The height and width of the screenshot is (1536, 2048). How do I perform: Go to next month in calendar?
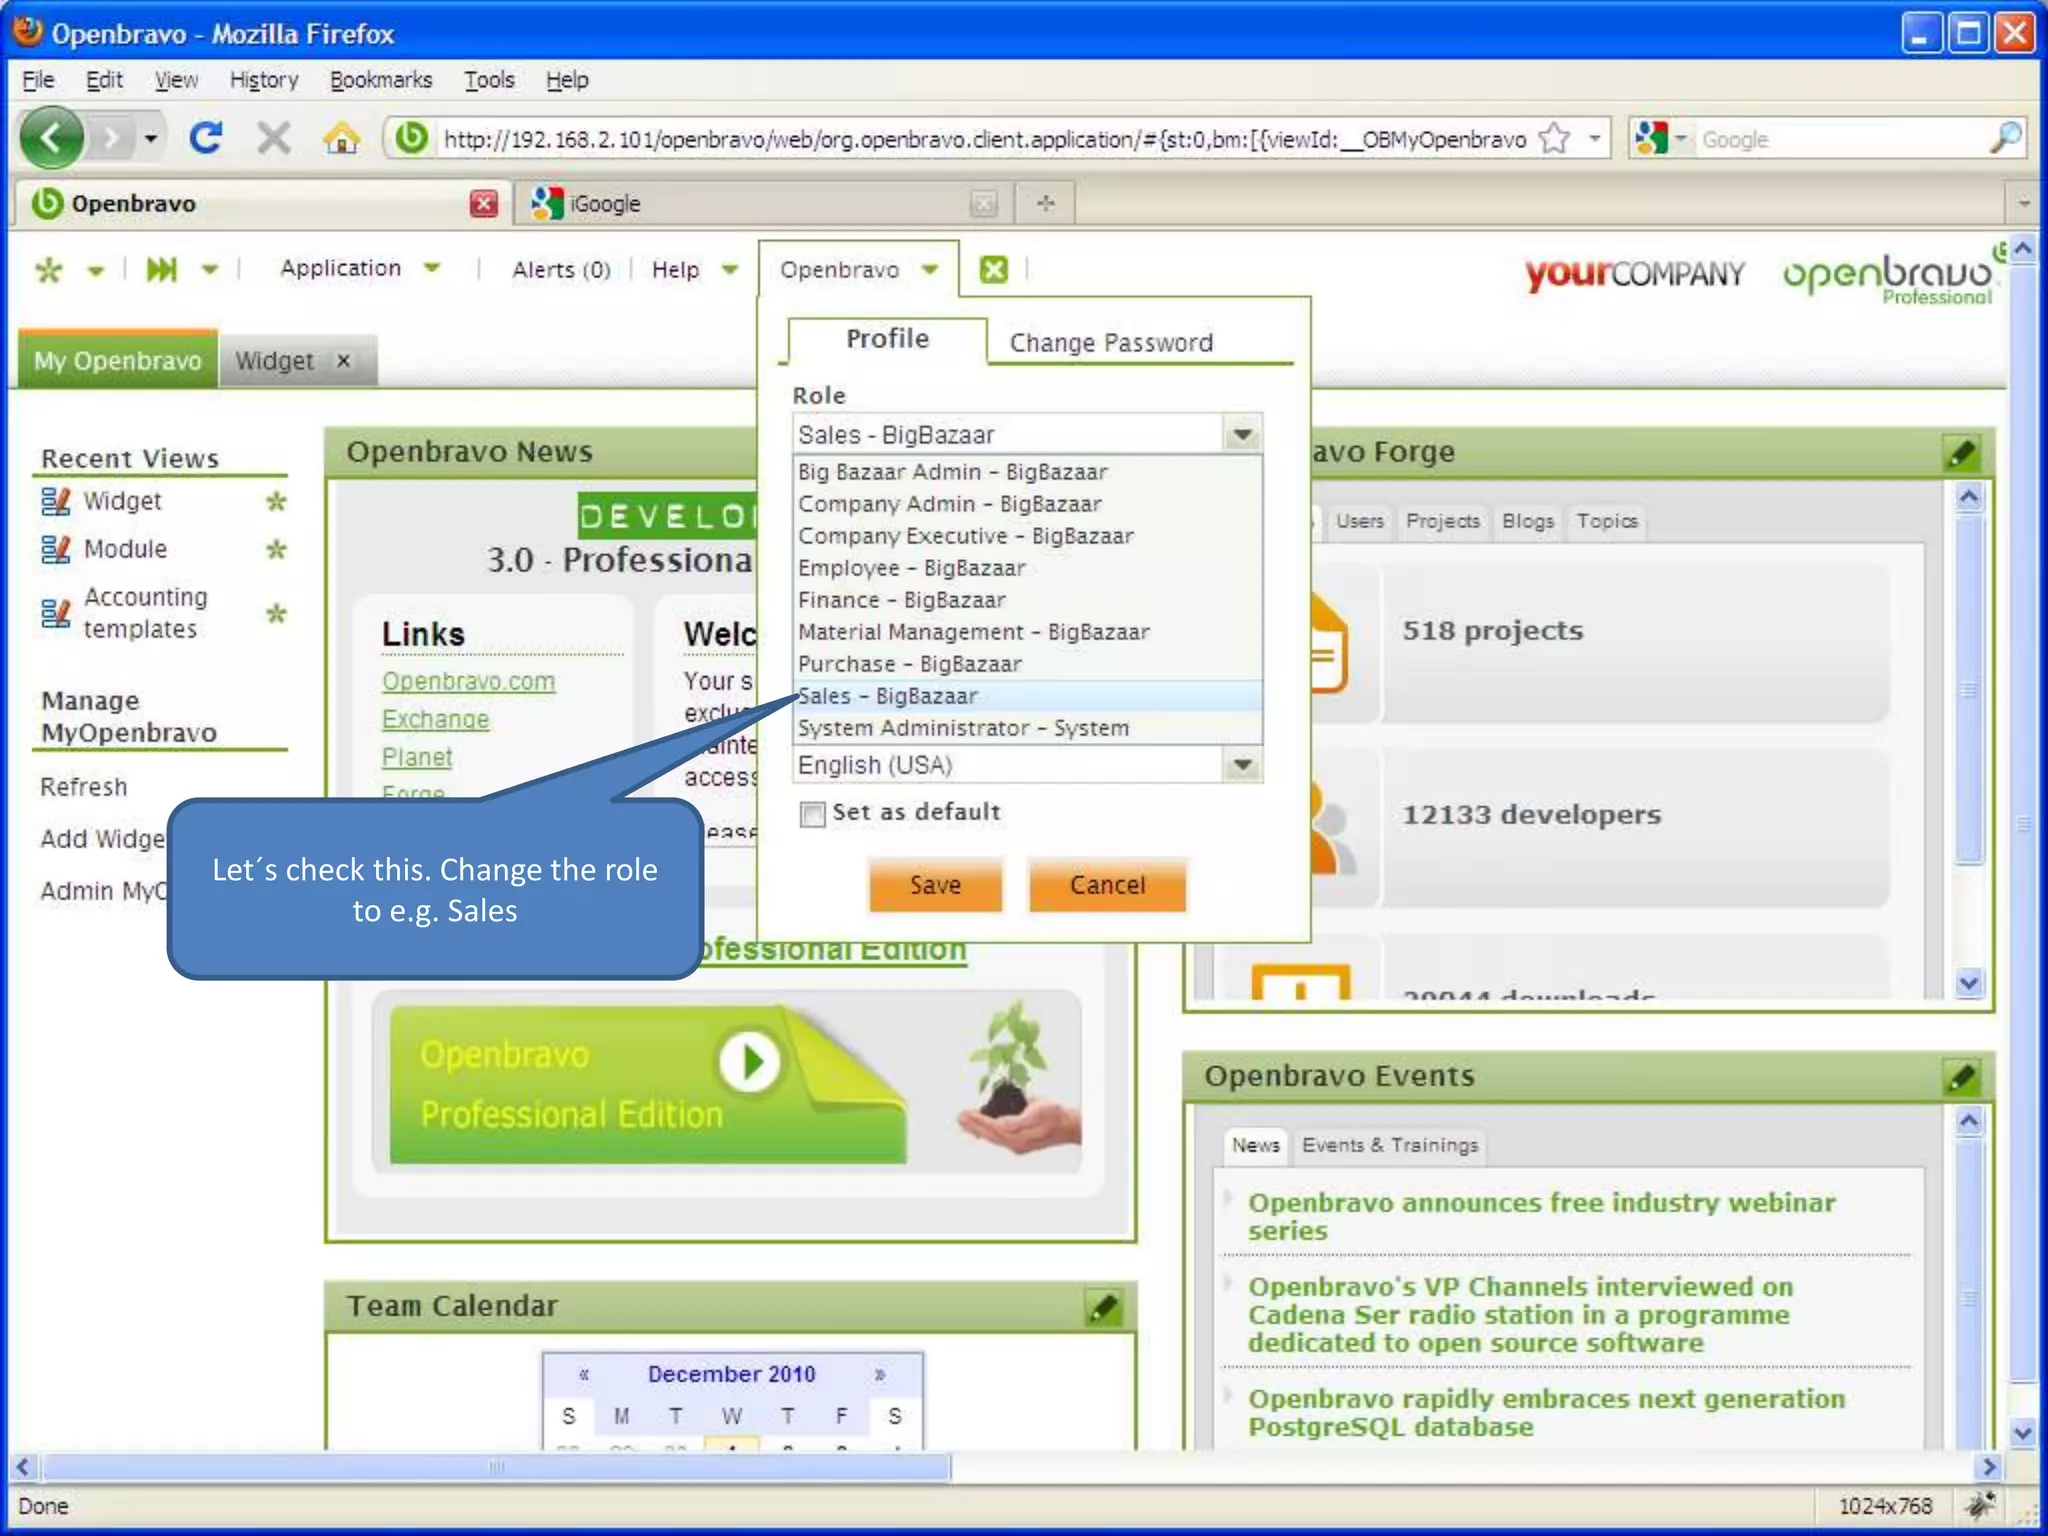(880, 1374)
